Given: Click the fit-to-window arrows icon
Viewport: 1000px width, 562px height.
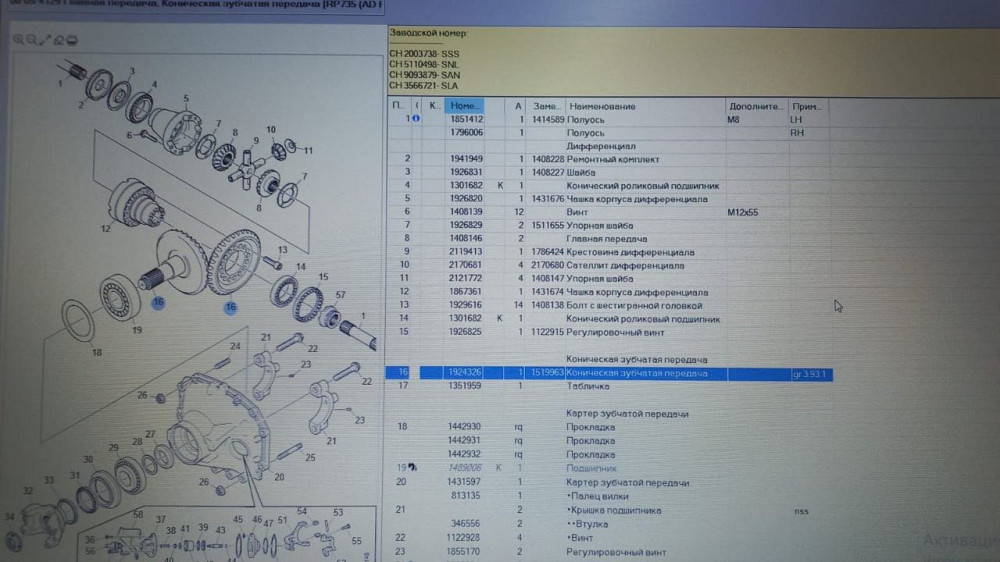Looking at the screenshot, I should [46, 40].
